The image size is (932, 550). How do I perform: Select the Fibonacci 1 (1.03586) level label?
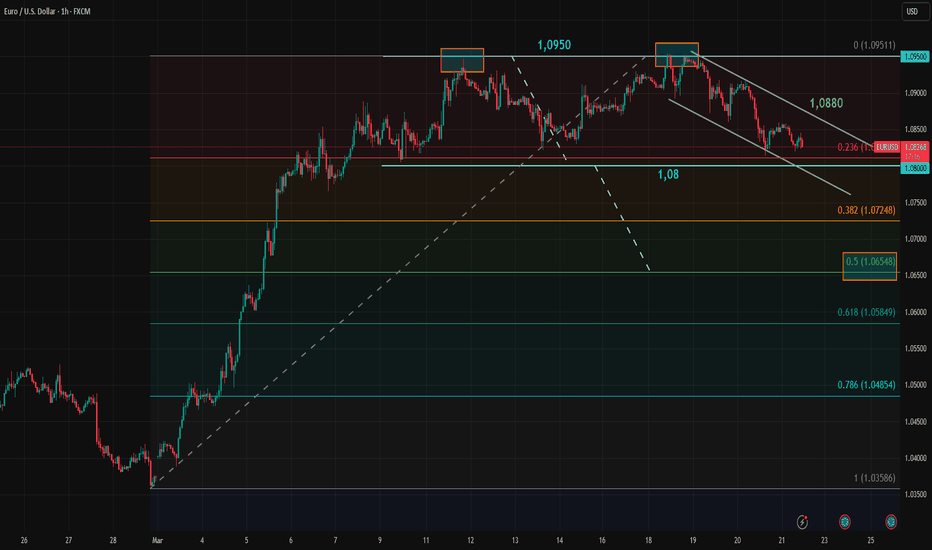pos(874,478)
